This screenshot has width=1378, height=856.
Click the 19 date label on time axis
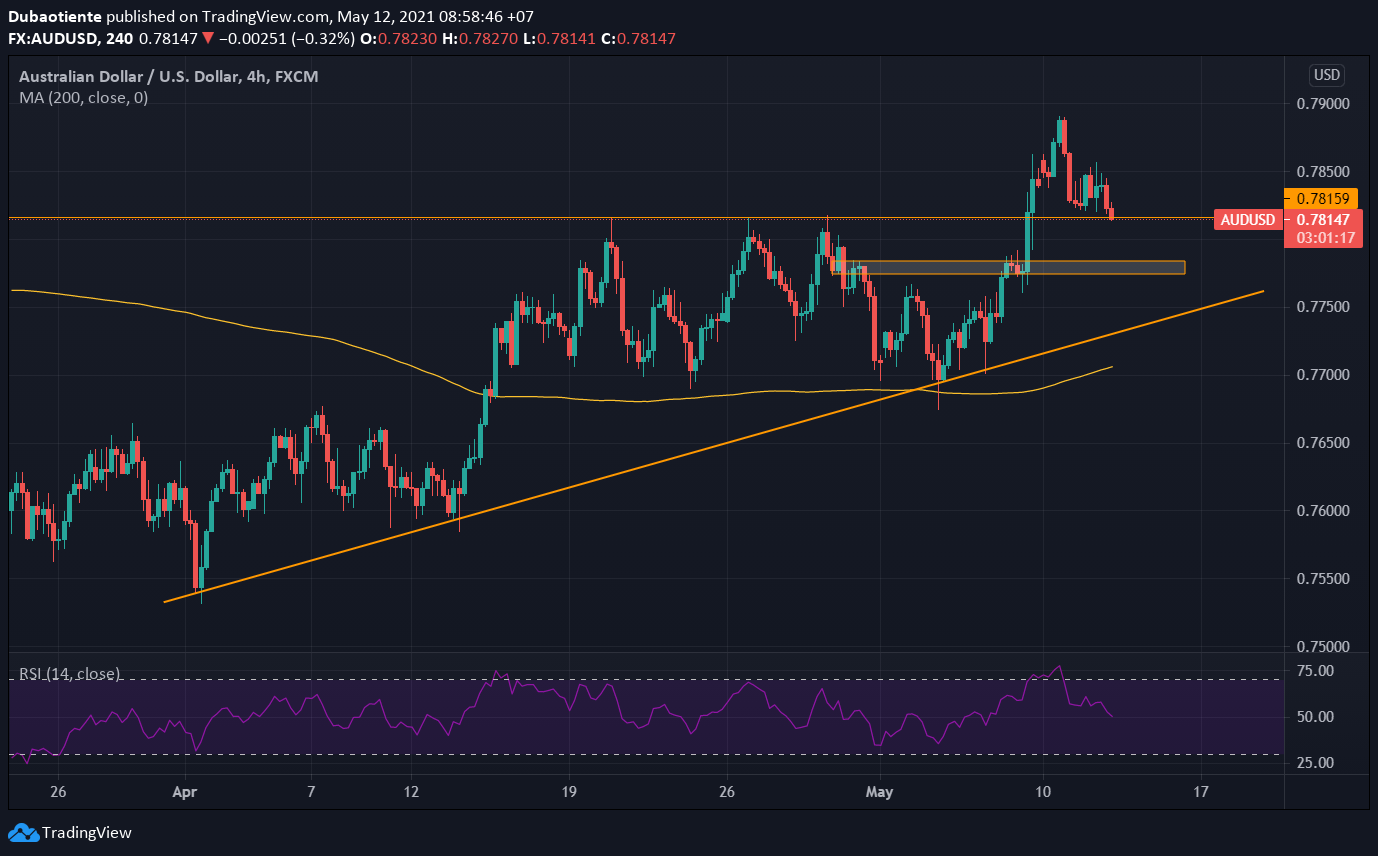[x=570, y=792]
